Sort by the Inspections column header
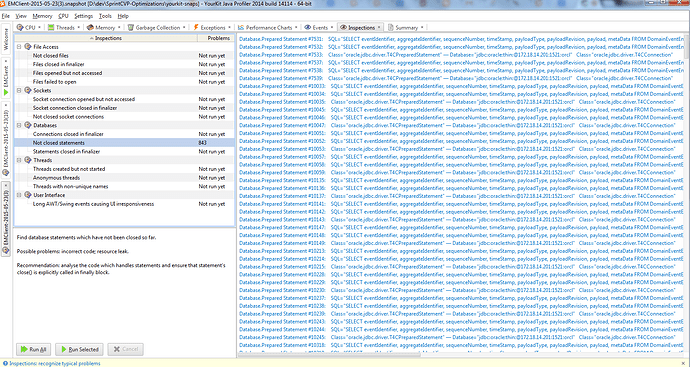The width and height of the screenshot is (690, 367). pyautogui.click(x=106, y=38)
